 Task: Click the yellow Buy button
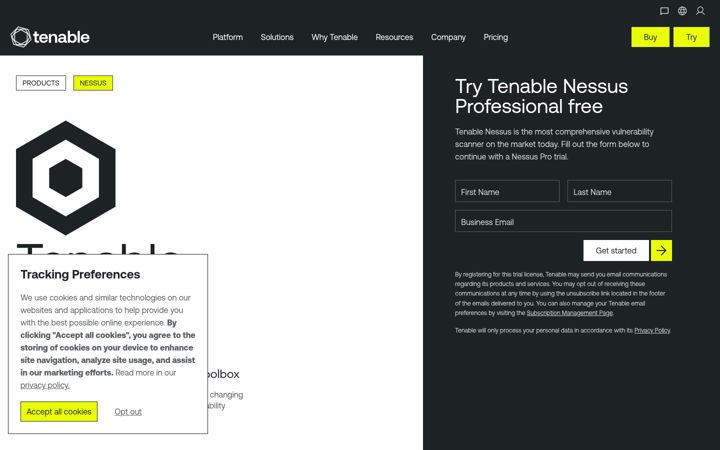coord(650,37)
